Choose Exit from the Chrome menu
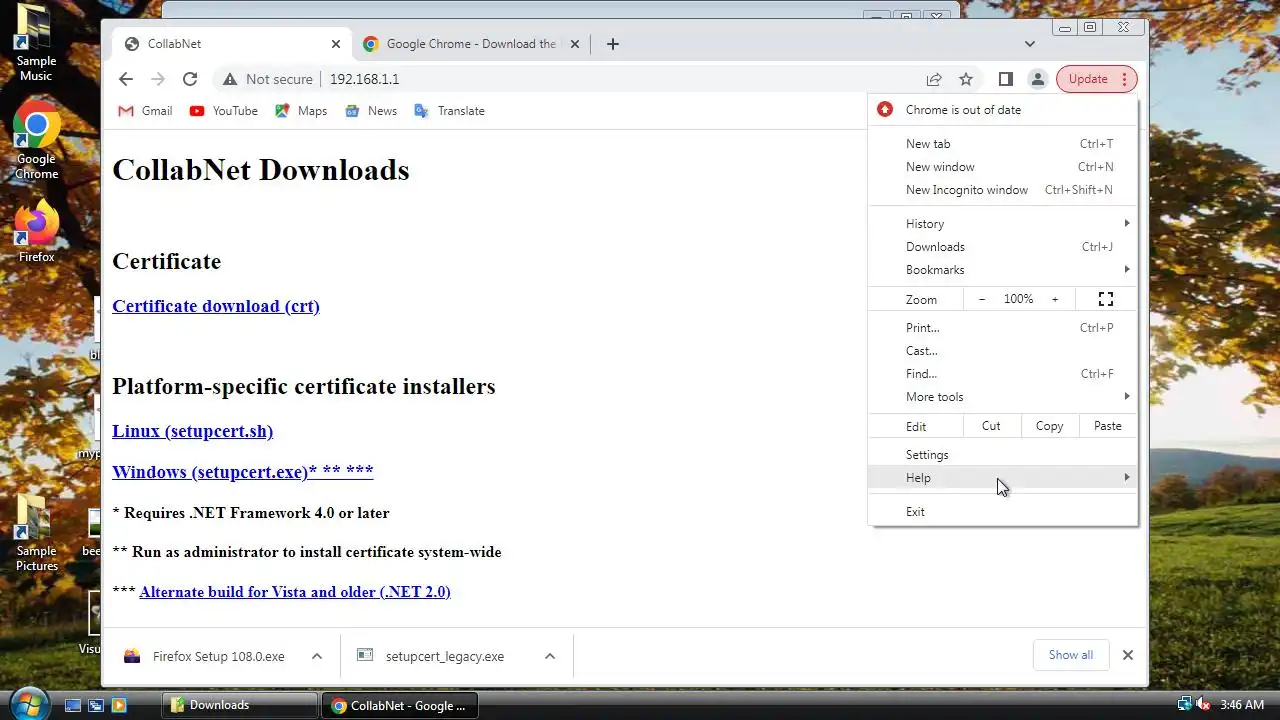Image resolution: width=1280 pixels, height=720 pixels. click(1002, 512)
